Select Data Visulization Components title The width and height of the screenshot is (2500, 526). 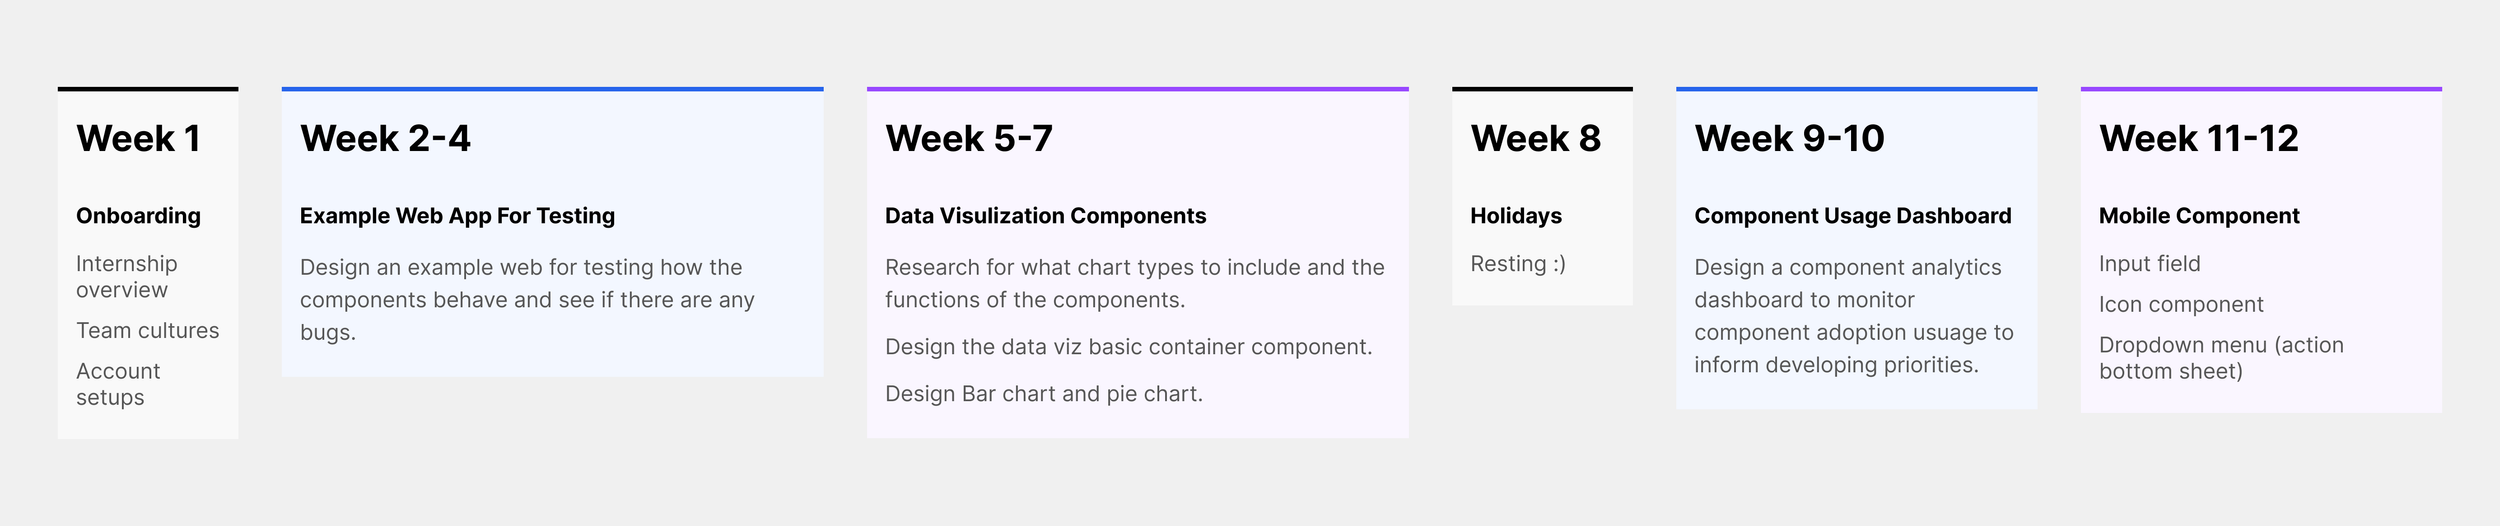(1045, 216)
